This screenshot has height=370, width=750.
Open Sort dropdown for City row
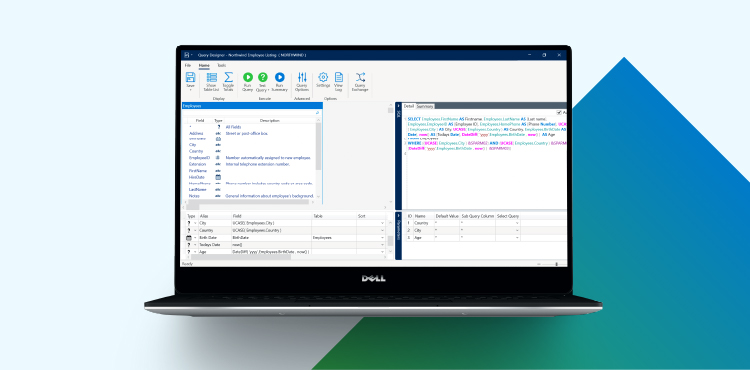click(382, 223)
